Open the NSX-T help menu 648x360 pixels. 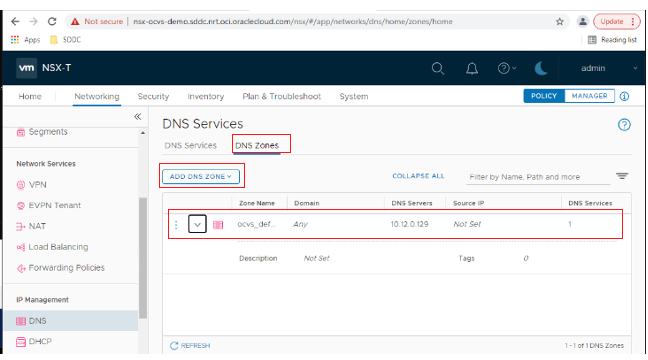tap(507, 68)
